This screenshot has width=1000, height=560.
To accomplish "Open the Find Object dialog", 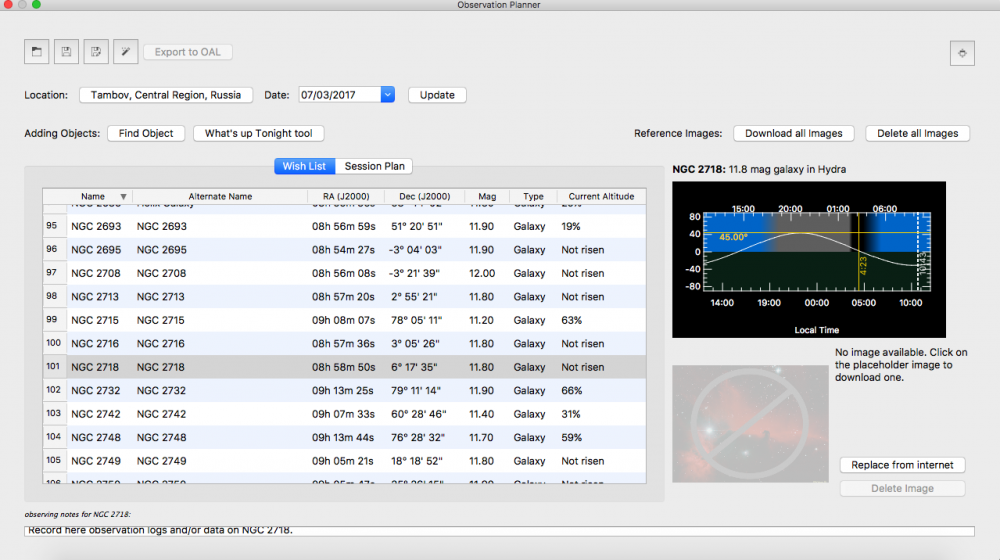I will click(146, 133).
